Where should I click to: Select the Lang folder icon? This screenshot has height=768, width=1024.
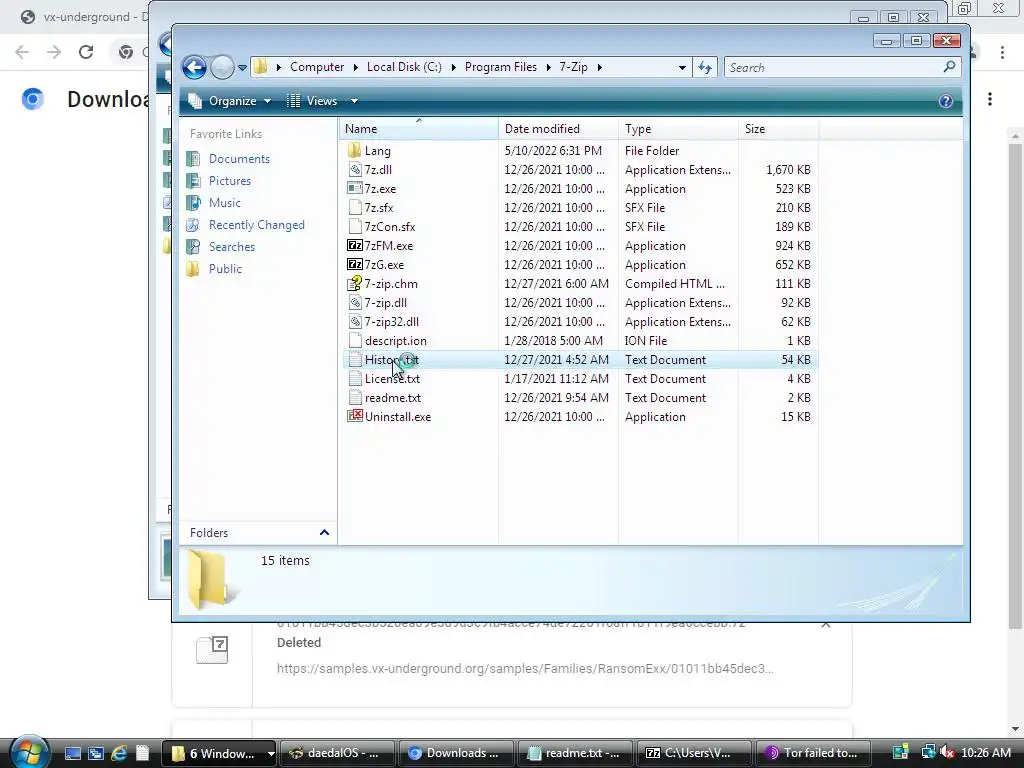tap(355, 150)
